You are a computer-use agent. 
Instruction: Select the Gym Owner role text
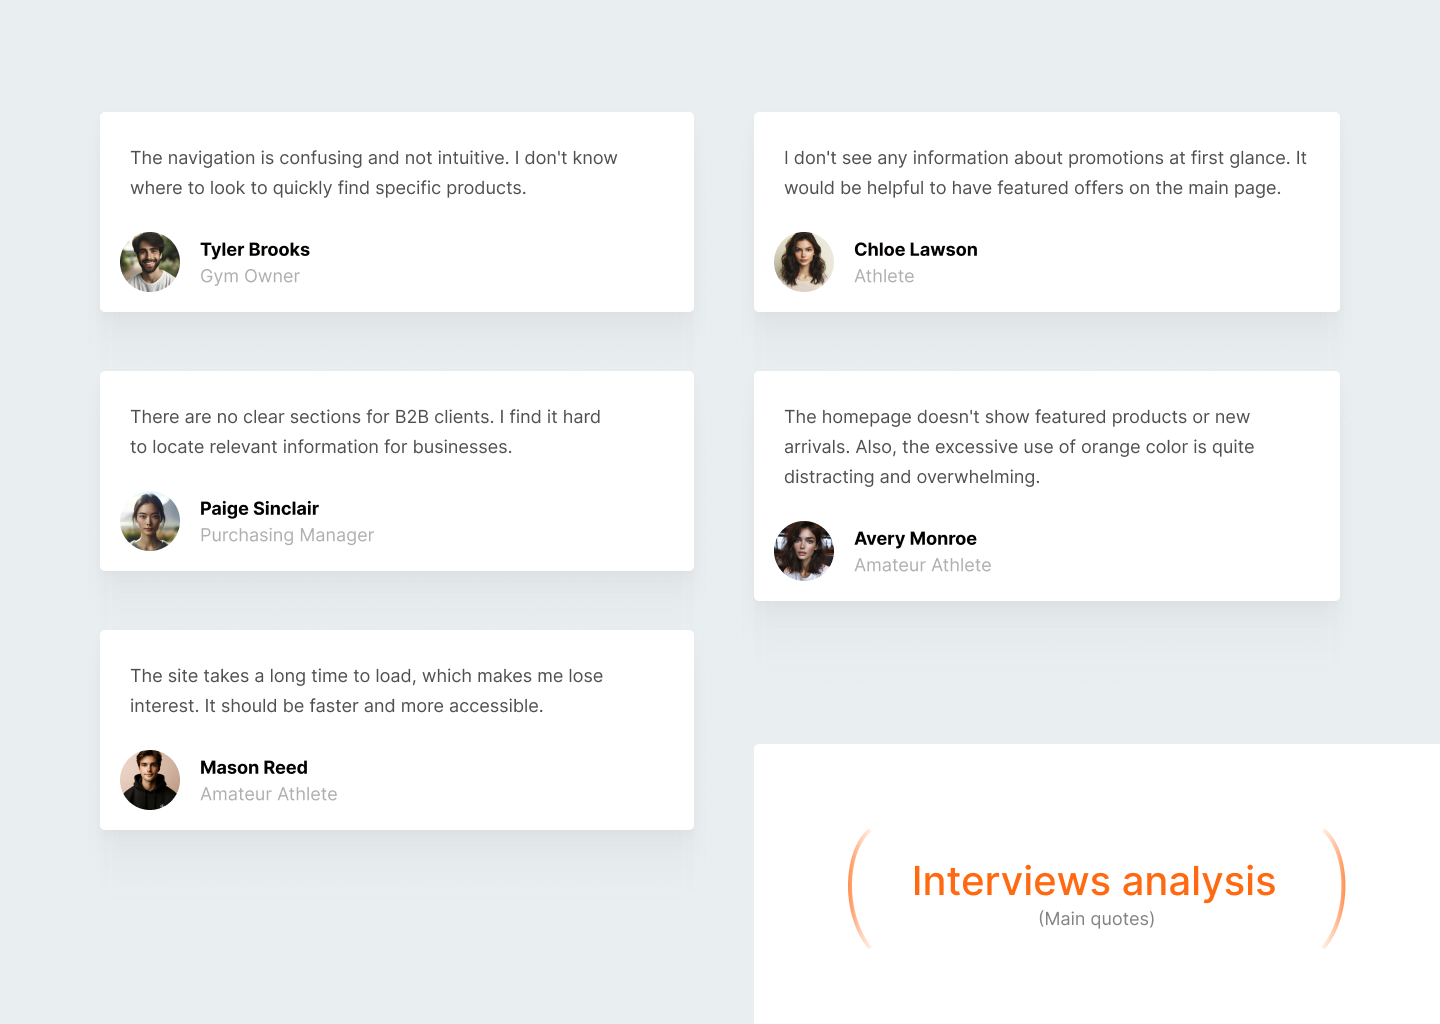250,277
